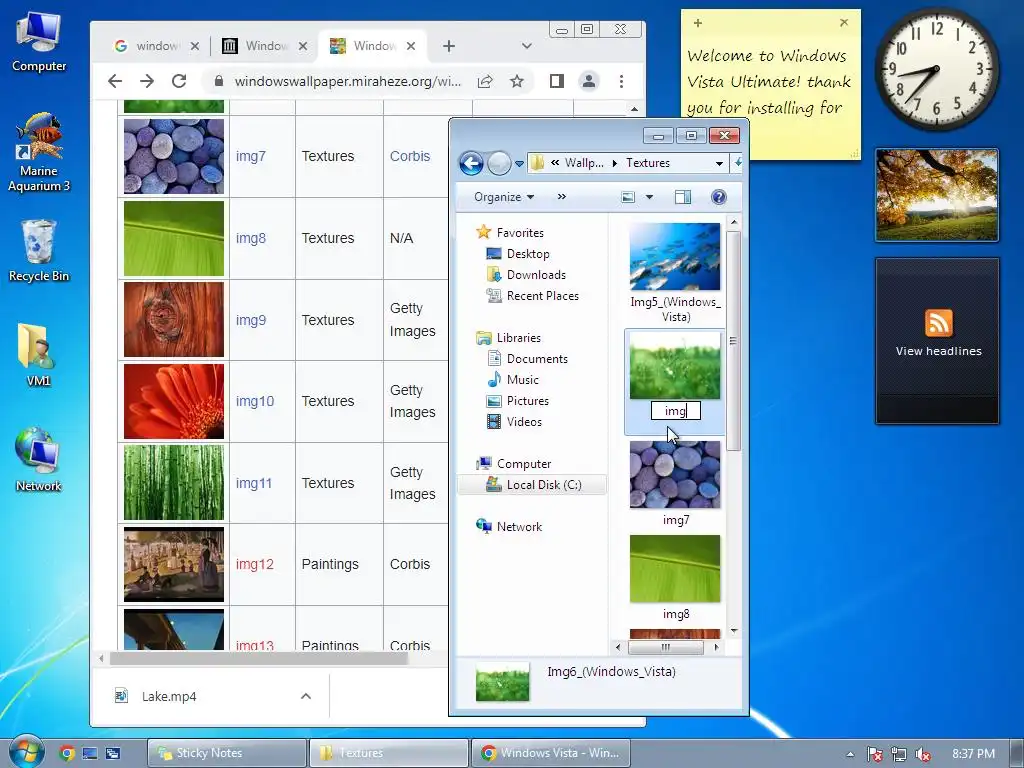Screen dimensions: 1024x768
Task: Click Explorer back button
Action: tap(471, 163)
